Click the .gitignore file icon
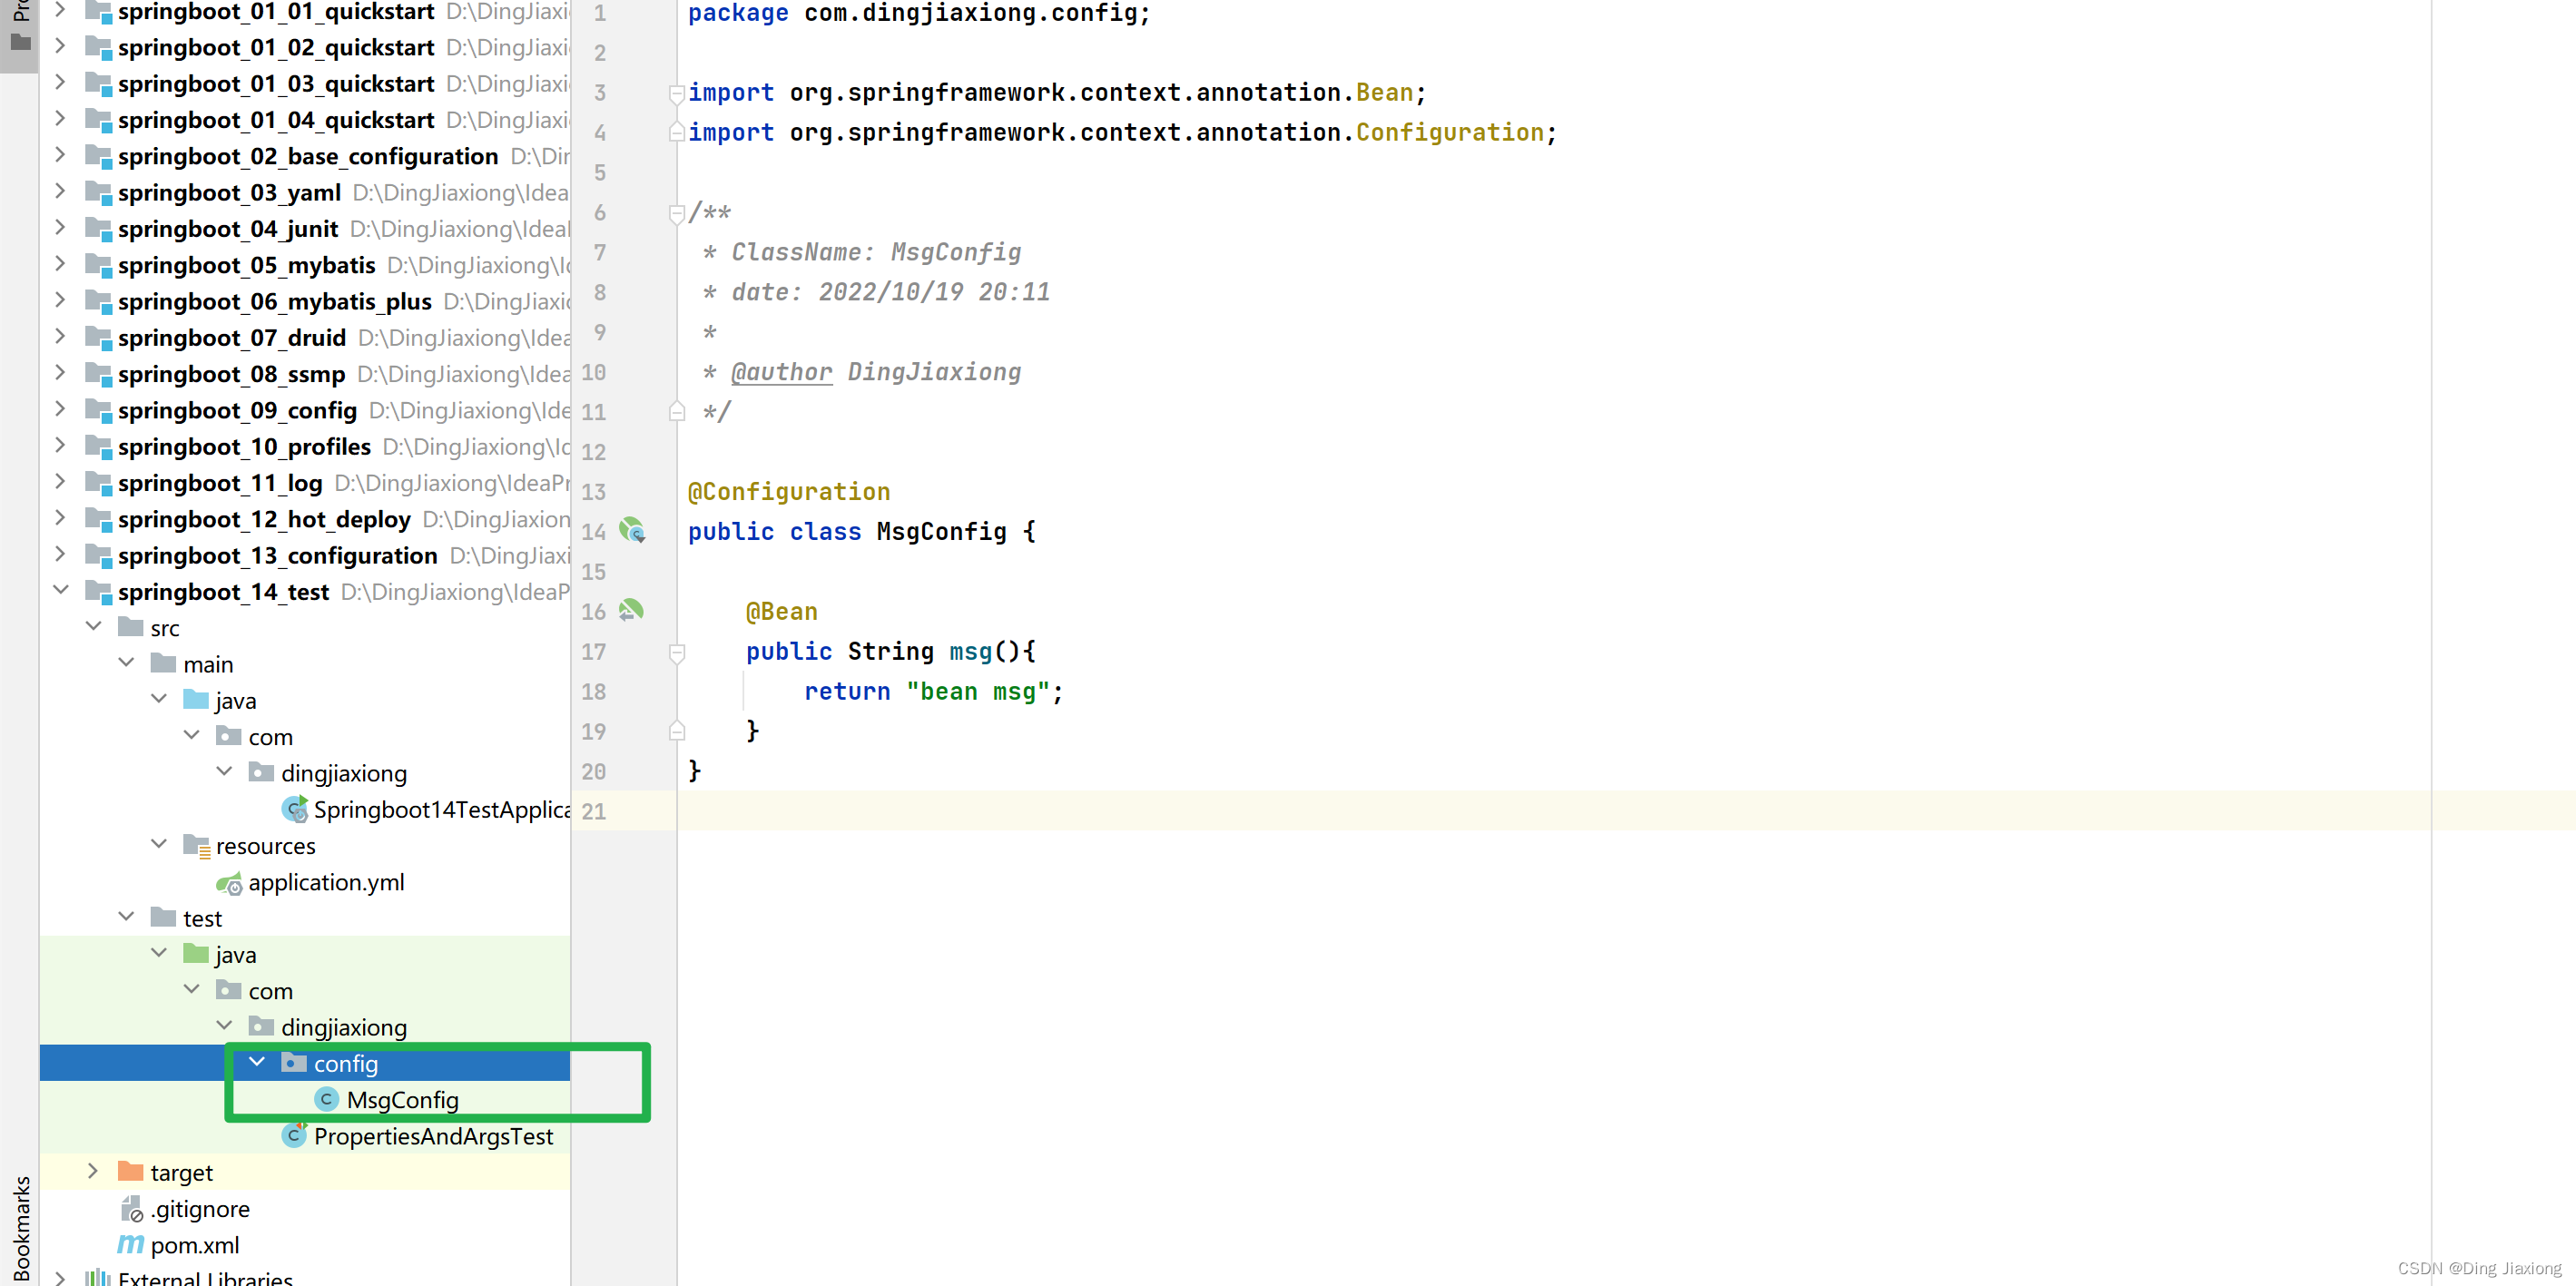 point(131,1208)
